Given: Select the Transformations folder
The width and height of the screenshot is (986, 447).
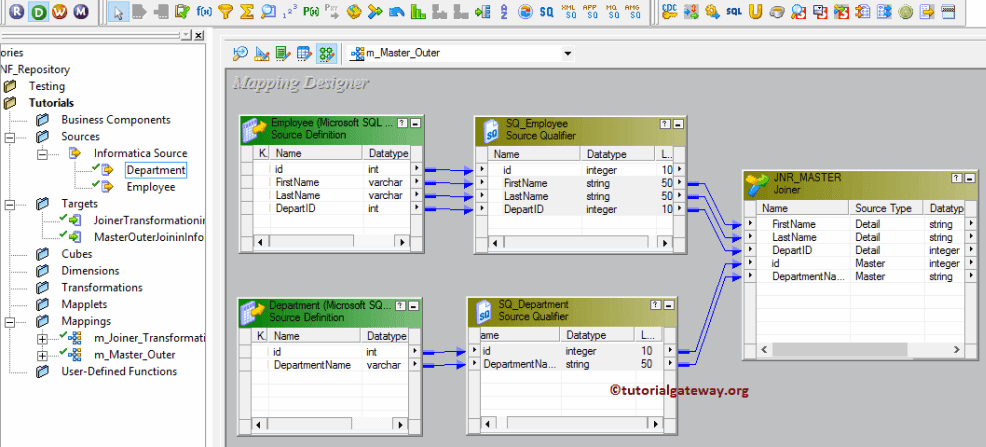Looking at the screenshot, I should click(x=102, y=287).
